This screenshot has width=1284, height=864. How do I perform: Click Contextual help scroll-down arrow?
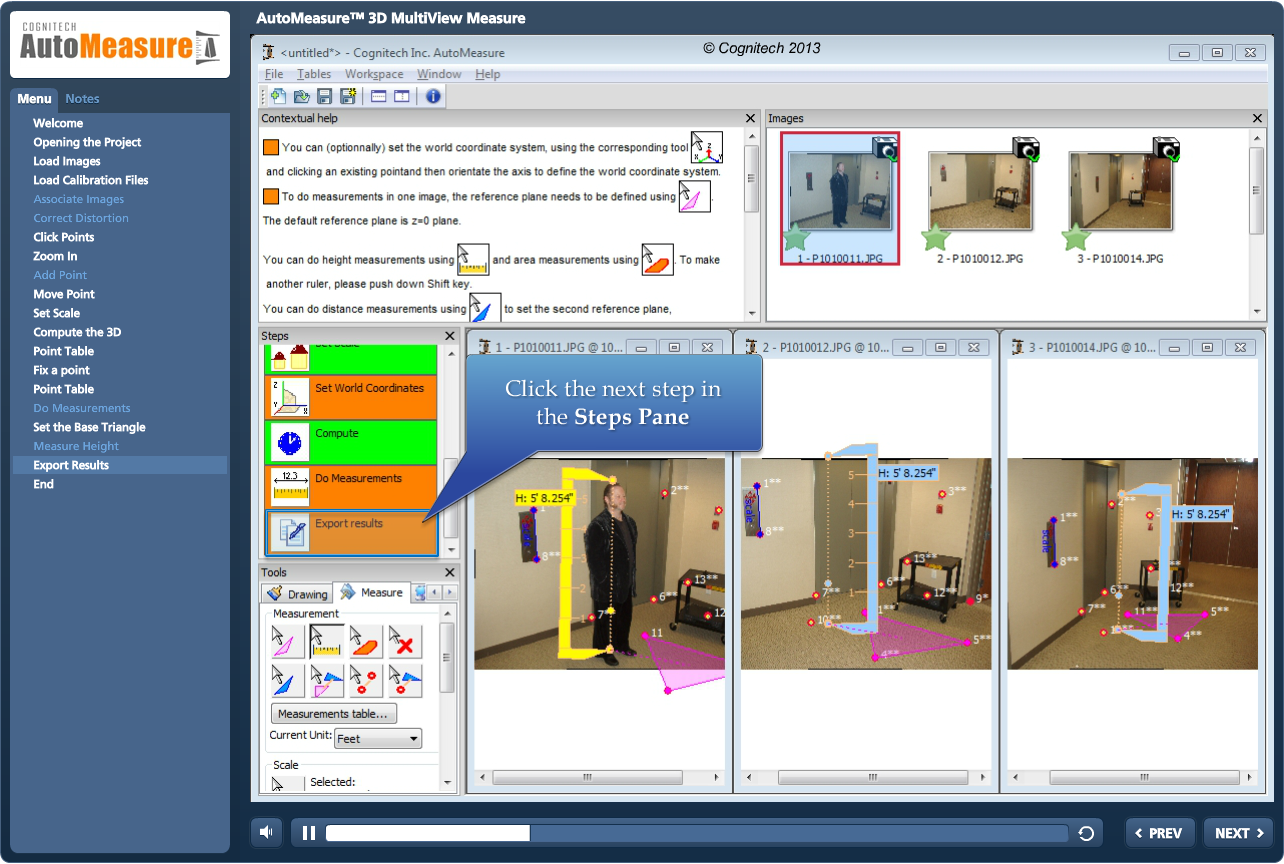click(751, 315)
